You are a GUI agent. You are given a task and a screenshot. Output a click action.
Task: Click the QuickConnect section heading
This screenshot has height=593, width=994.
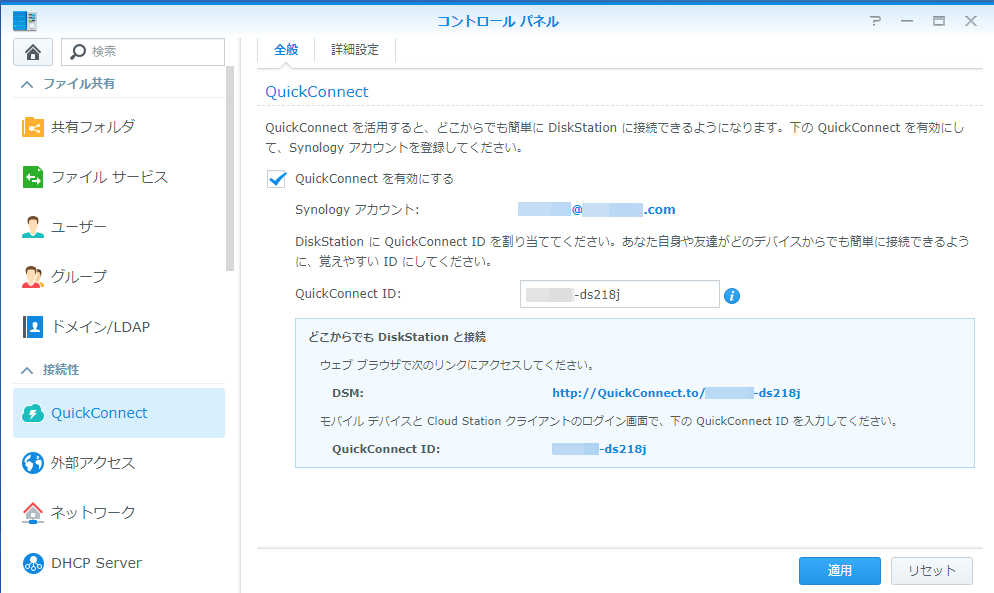(x=316, y=92)
